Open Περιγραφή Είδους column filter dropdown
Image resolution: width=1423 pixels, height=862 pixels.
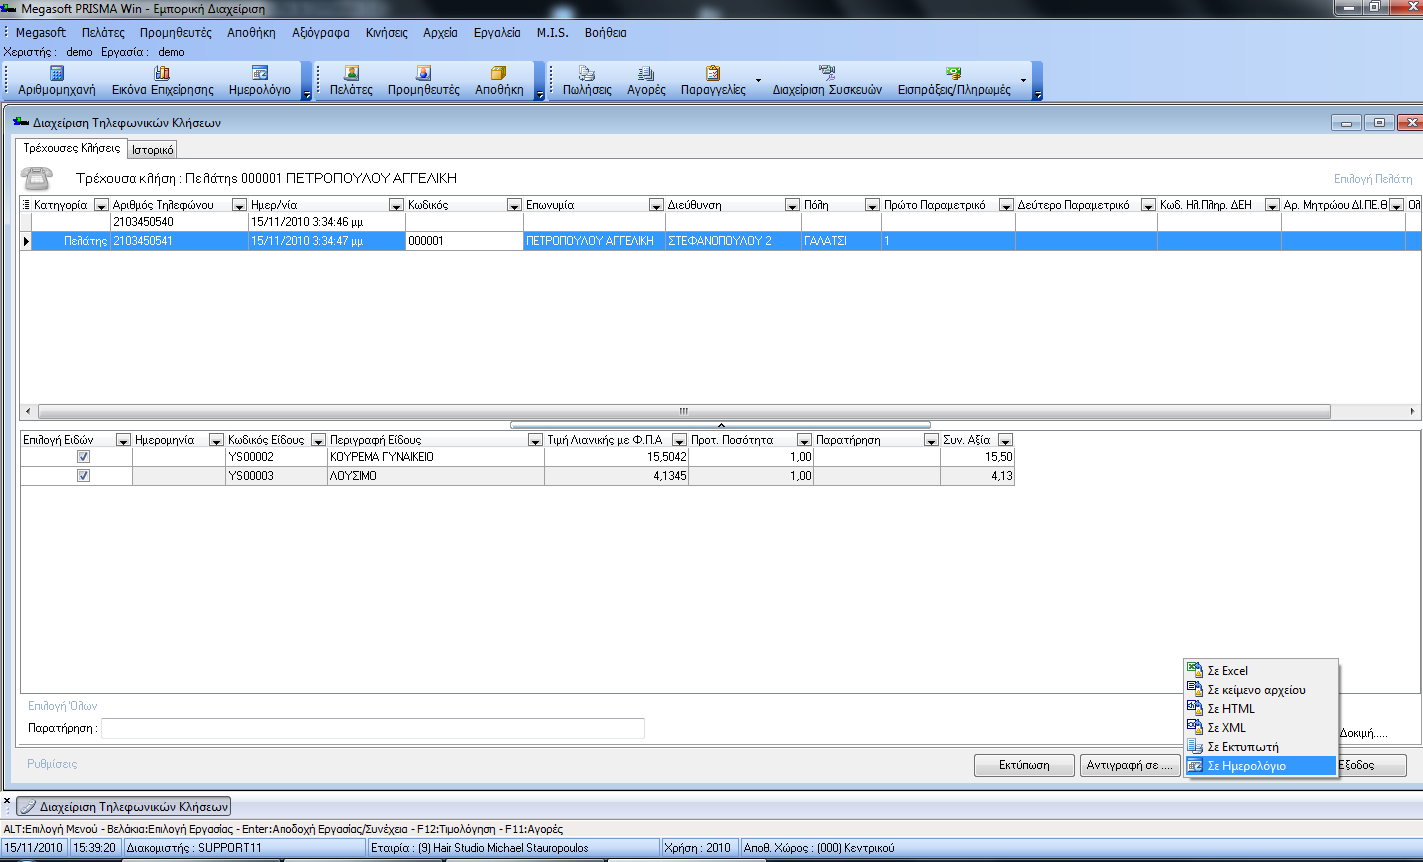coord(535,440)
